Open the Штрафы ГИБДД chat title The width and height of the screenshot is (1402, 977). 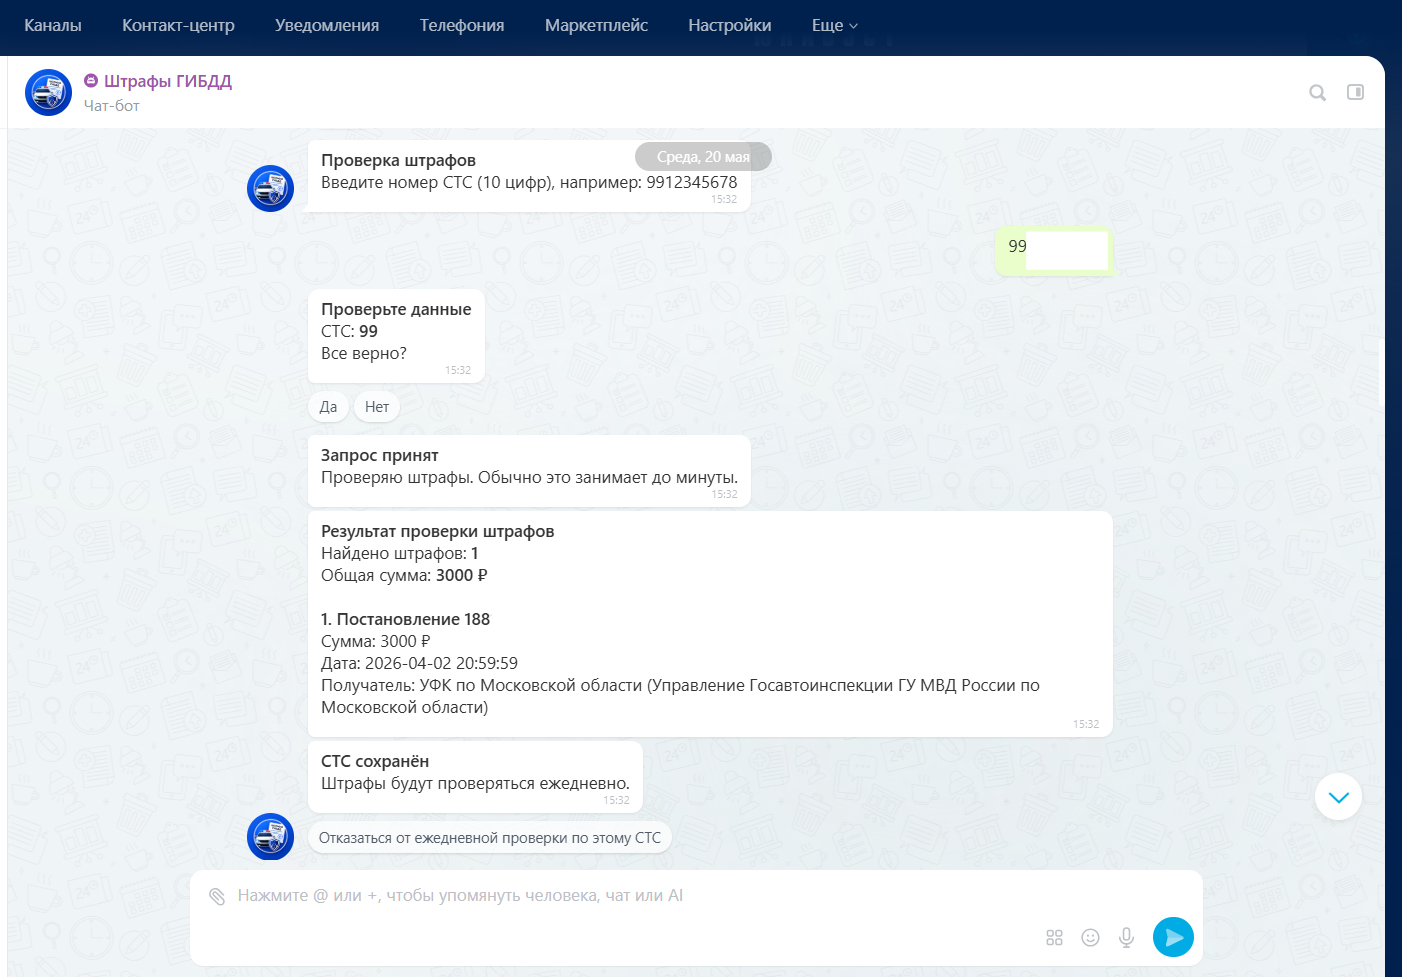(168, 81)
